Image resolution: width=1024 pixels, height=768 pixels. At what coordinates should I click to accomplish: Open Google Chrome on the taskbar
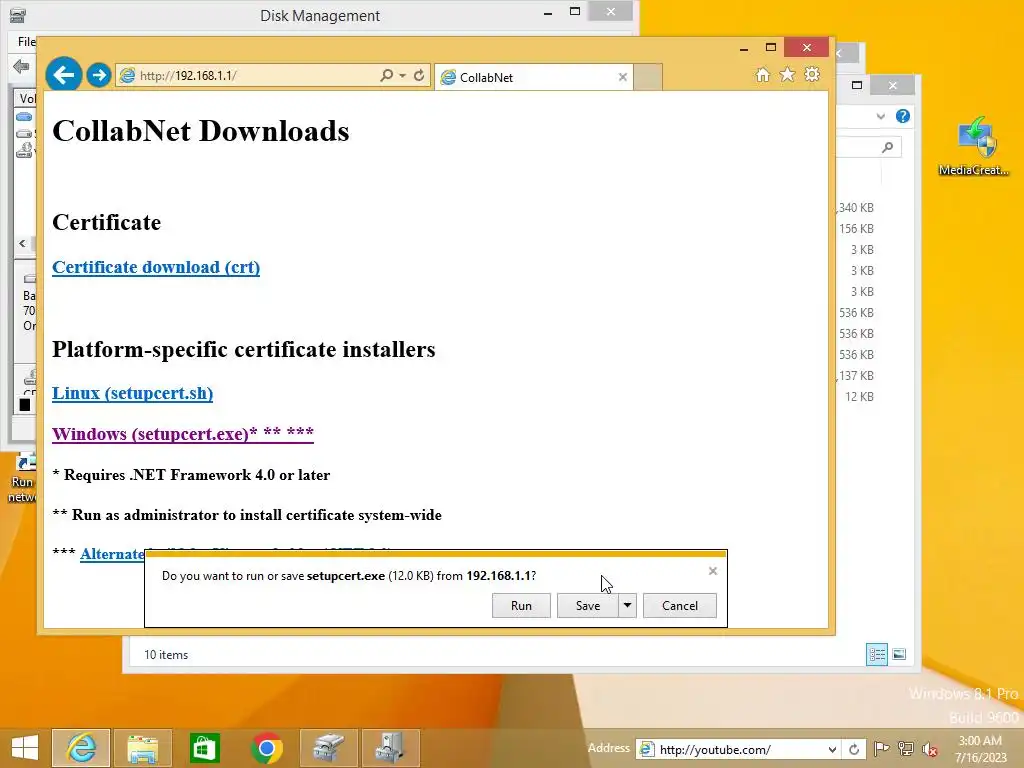coord(266,748)
